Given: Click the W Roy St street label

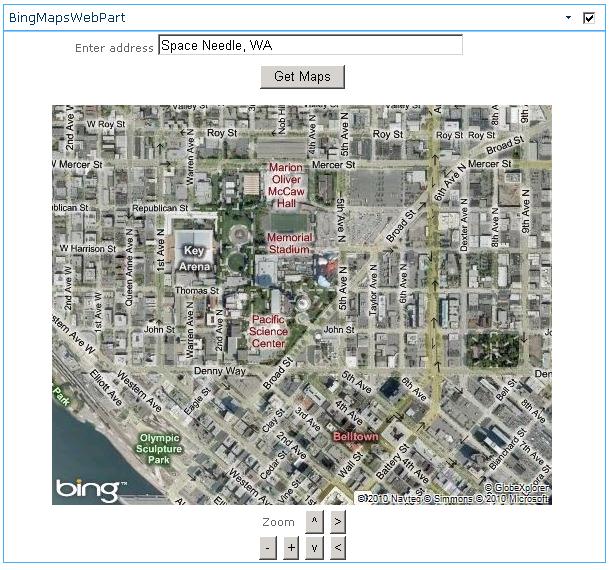Looking at the screenshot, I should click(106, 124).
